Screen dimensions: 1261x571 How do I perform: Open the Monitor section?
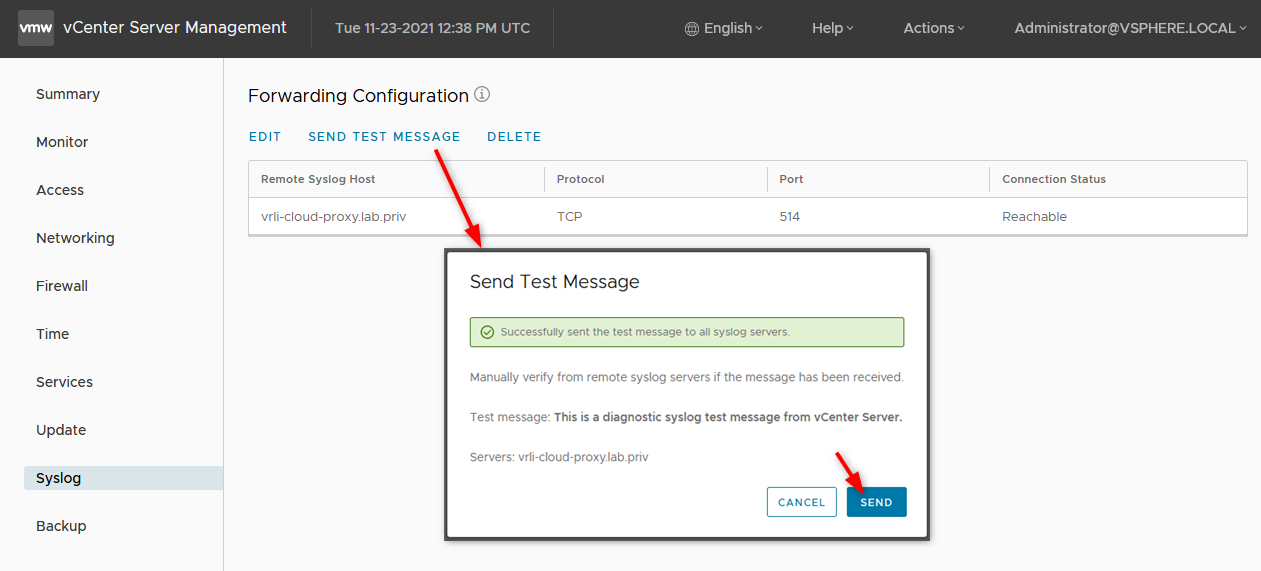point(62,142)
